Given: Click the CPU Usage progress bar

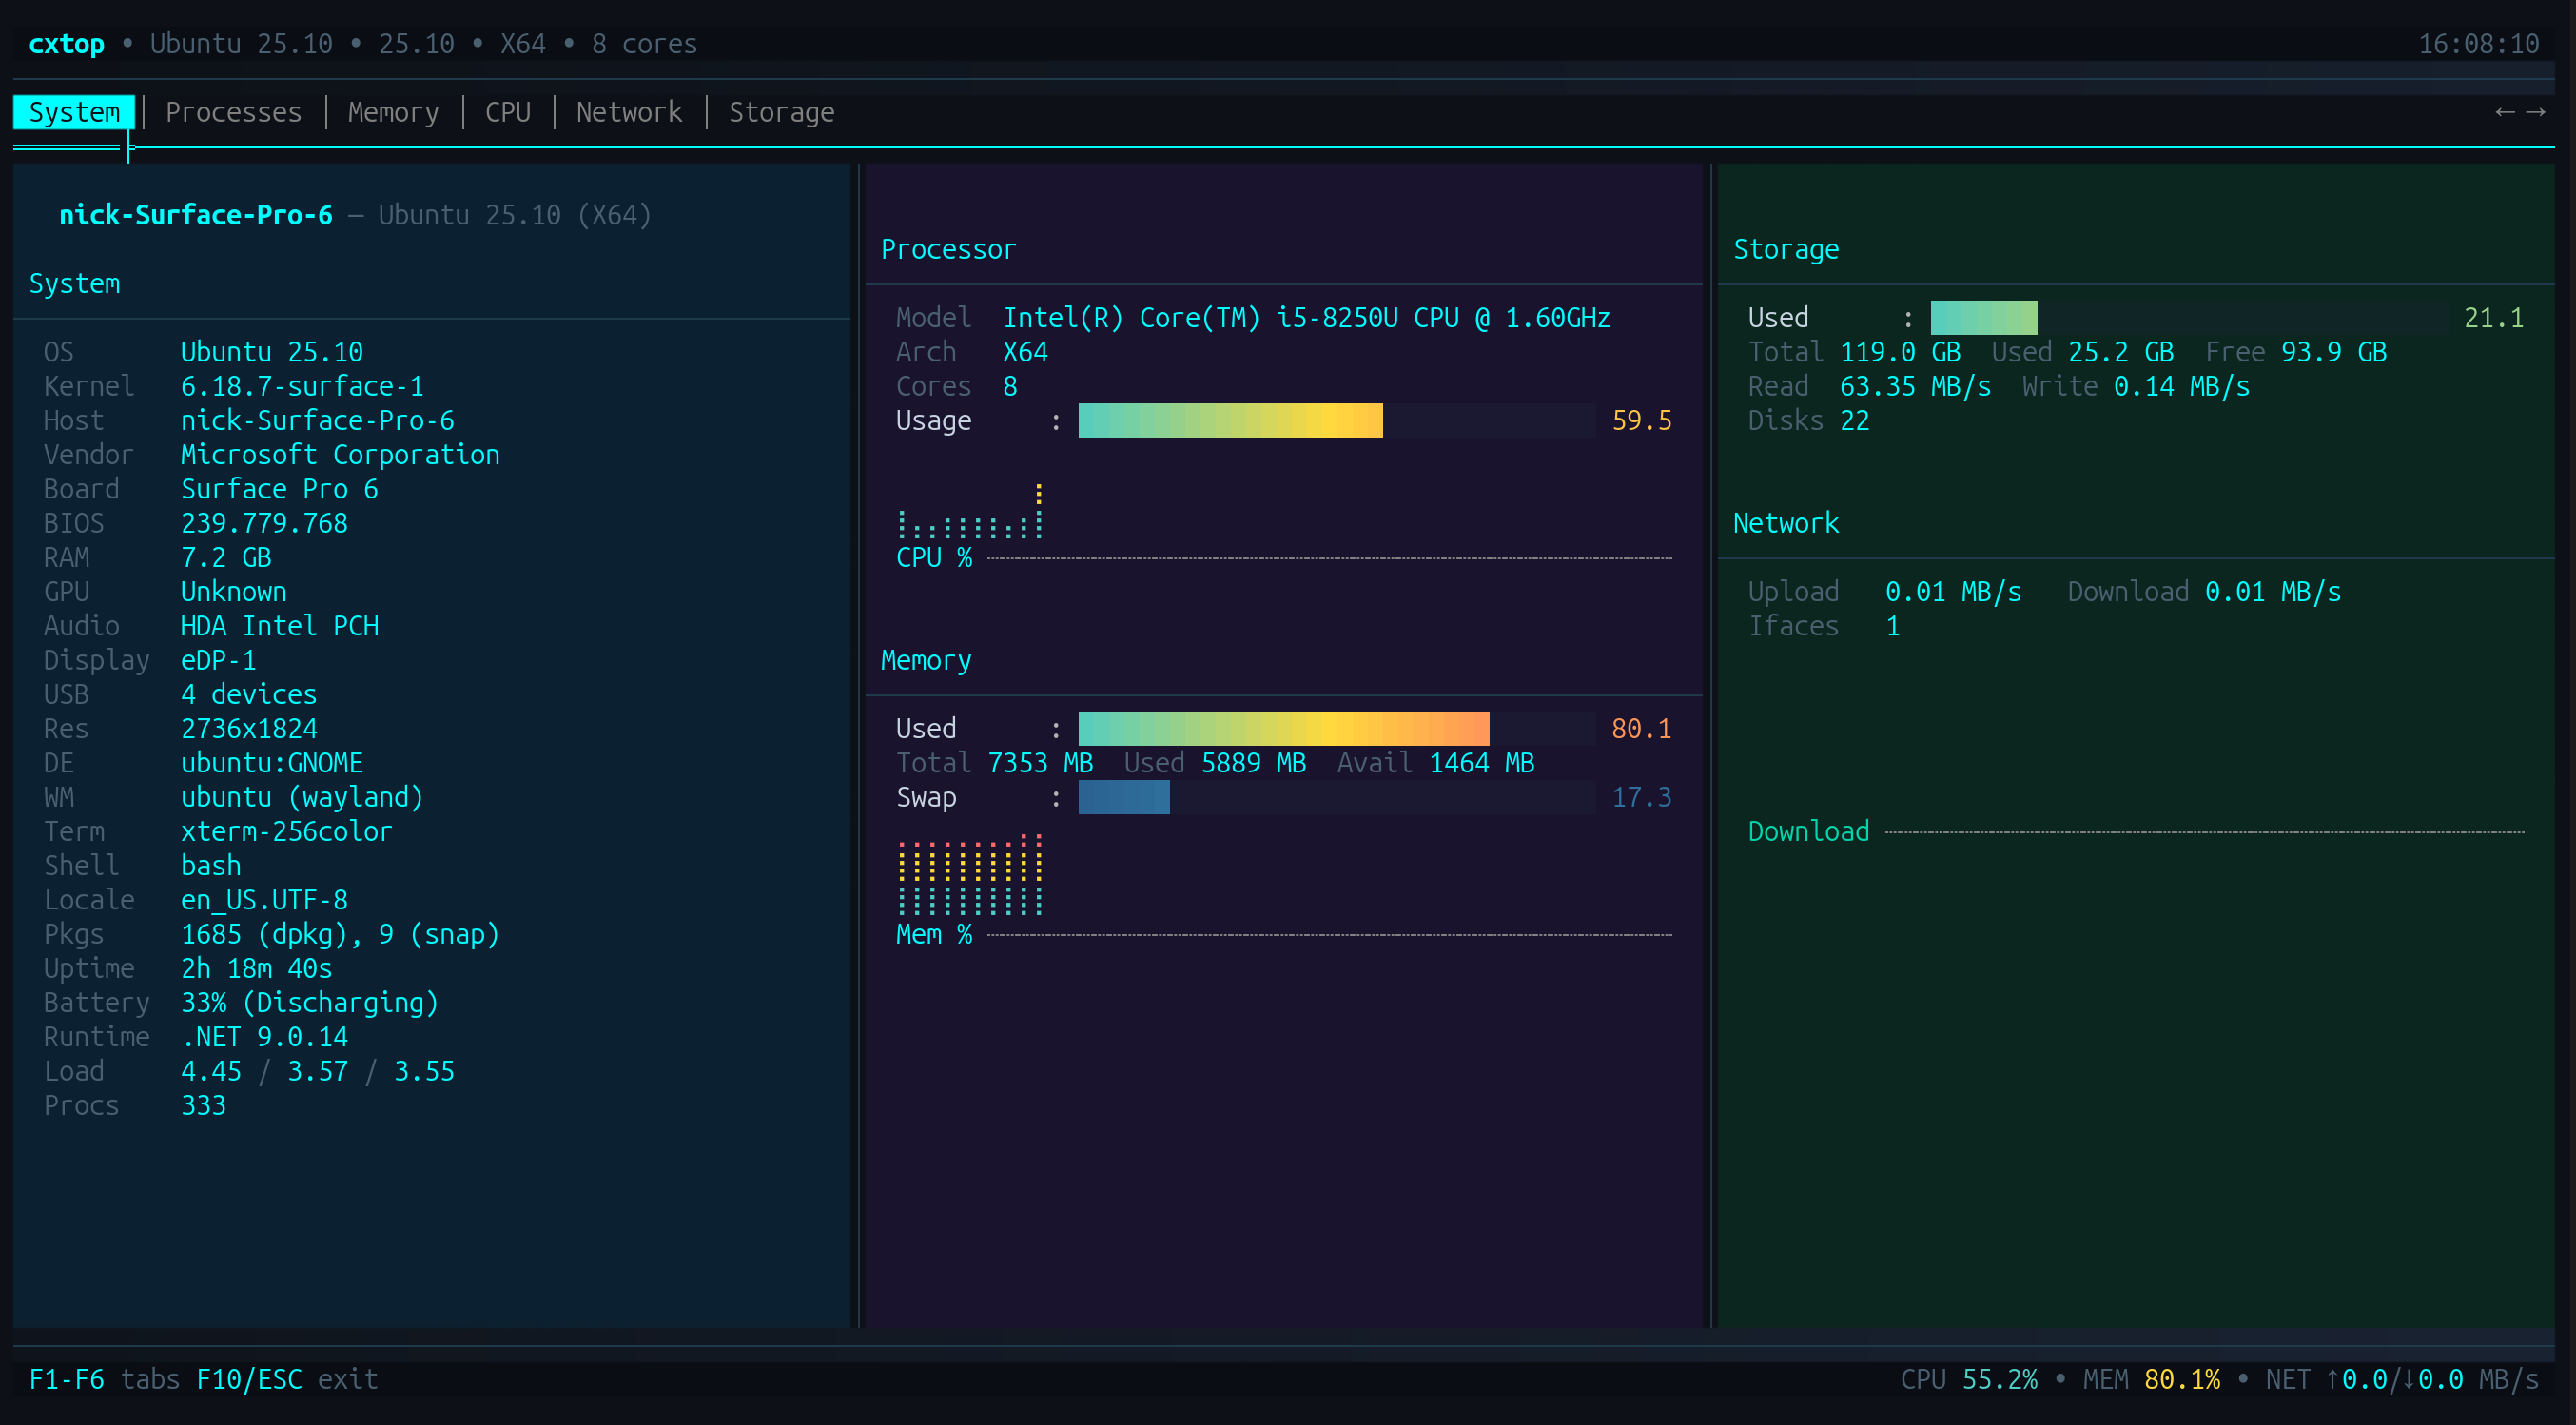Looking at the screenshot, I should [x=1230, y=421].
